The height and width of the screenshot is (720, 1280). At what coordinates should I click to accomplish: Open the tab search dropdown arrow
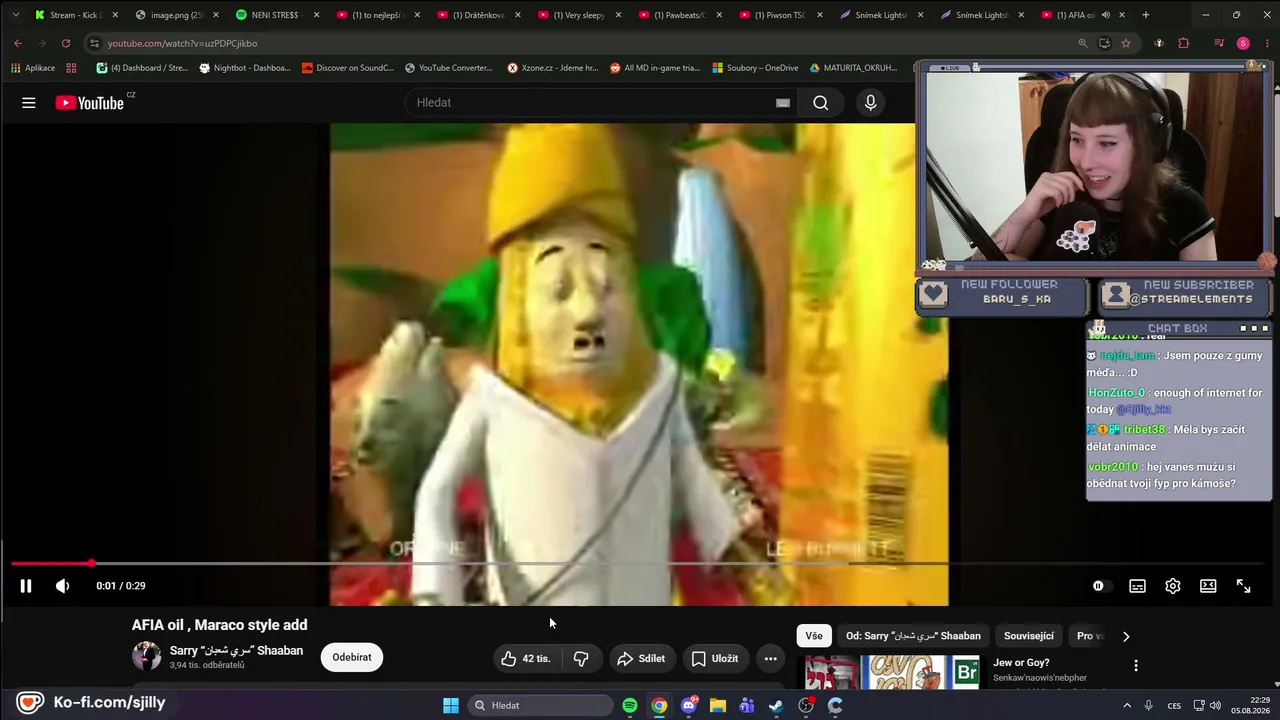click(x=15, y=15)
